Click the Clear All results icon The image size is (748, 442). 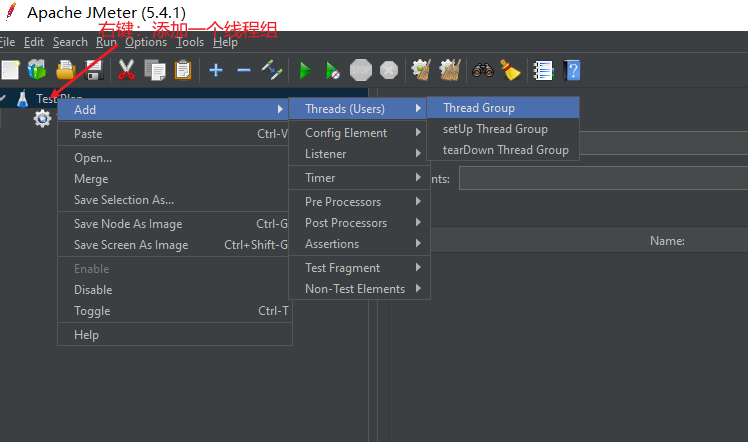coord(450,70)
